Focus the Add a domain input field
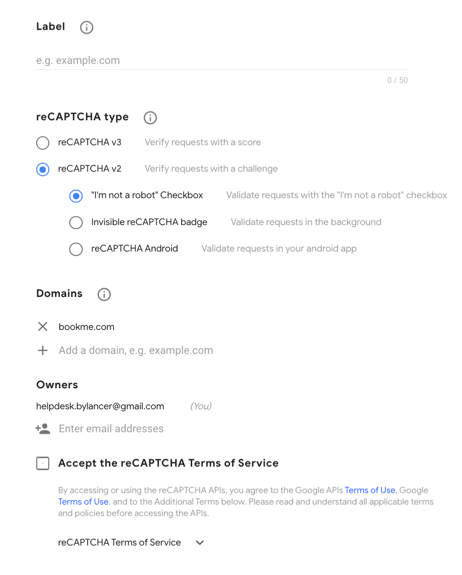Image resolution: width=462 pixels, height=575 pixels. (x=136, y=350)
